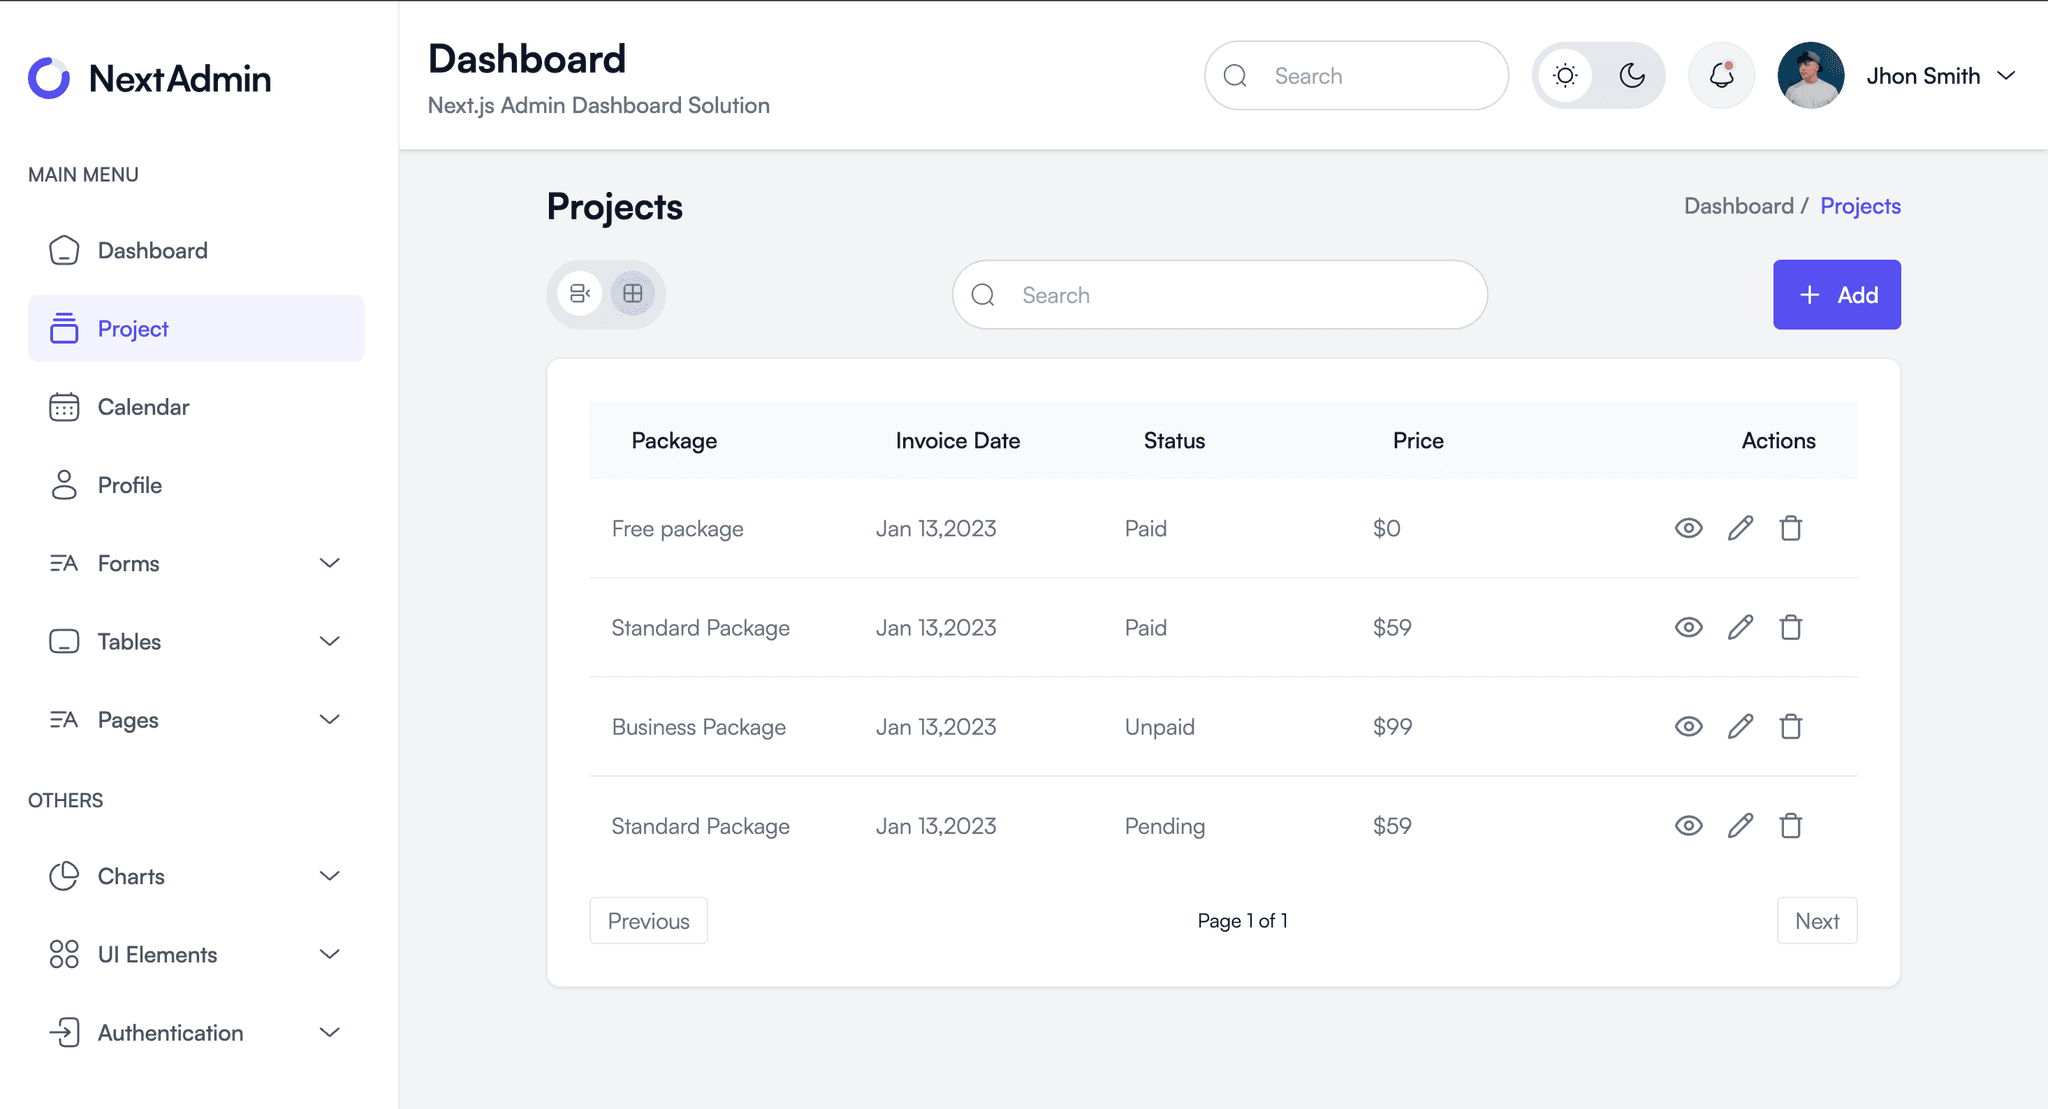Focus the Projects search field
Viewport: 2048px width, 1109px height.
pos(1219,295)
